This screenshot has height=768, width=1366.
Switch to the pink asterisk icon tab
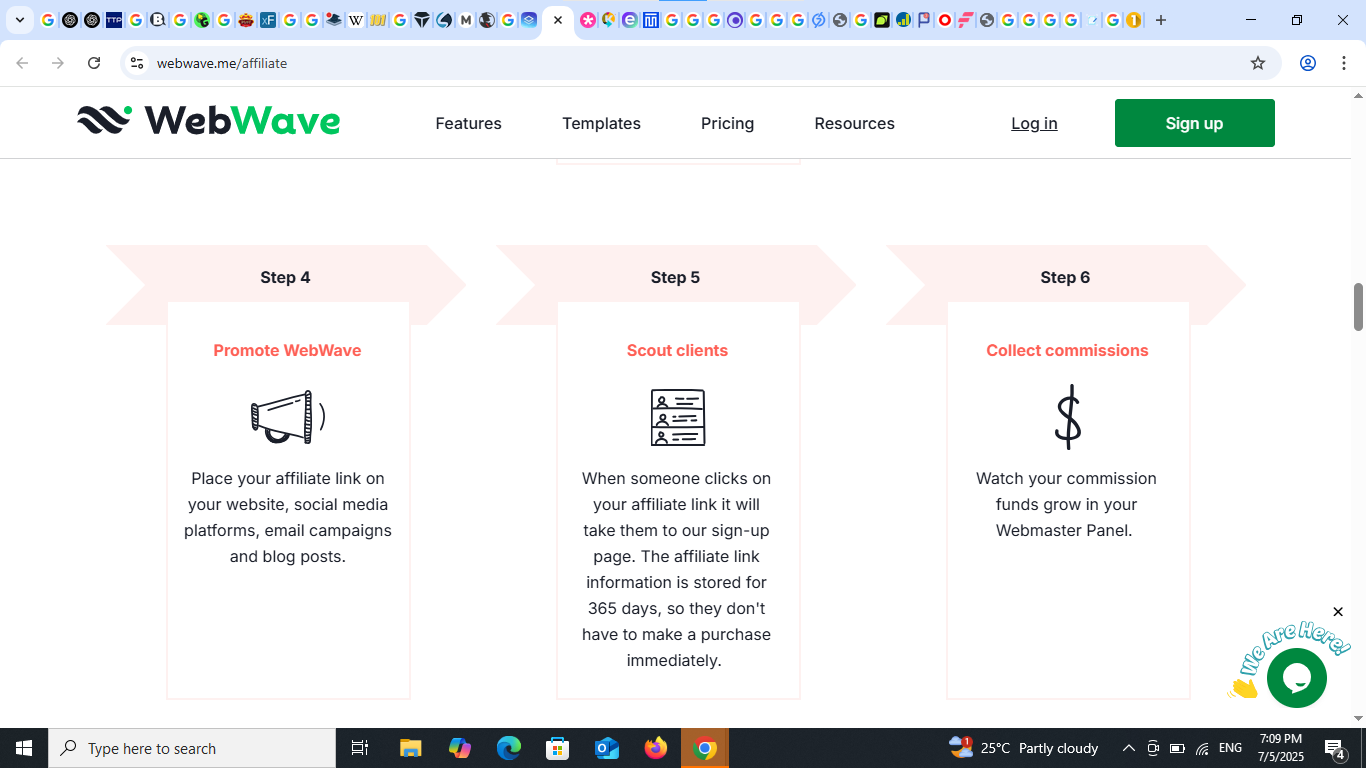[588, 20]
